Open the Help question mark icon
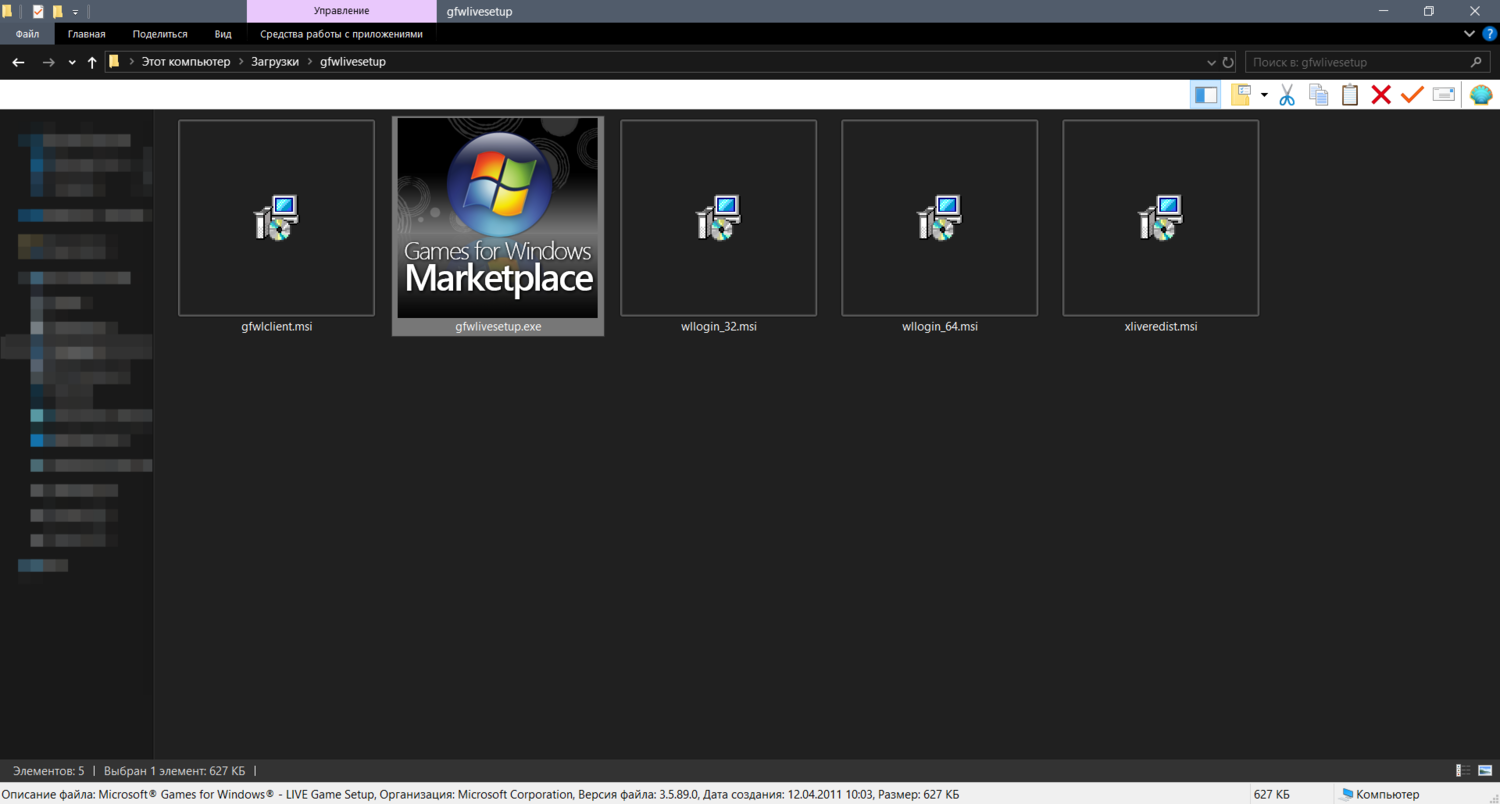Image resolution: width=1500 pixels, height=804 pixels. (1489, 34)
